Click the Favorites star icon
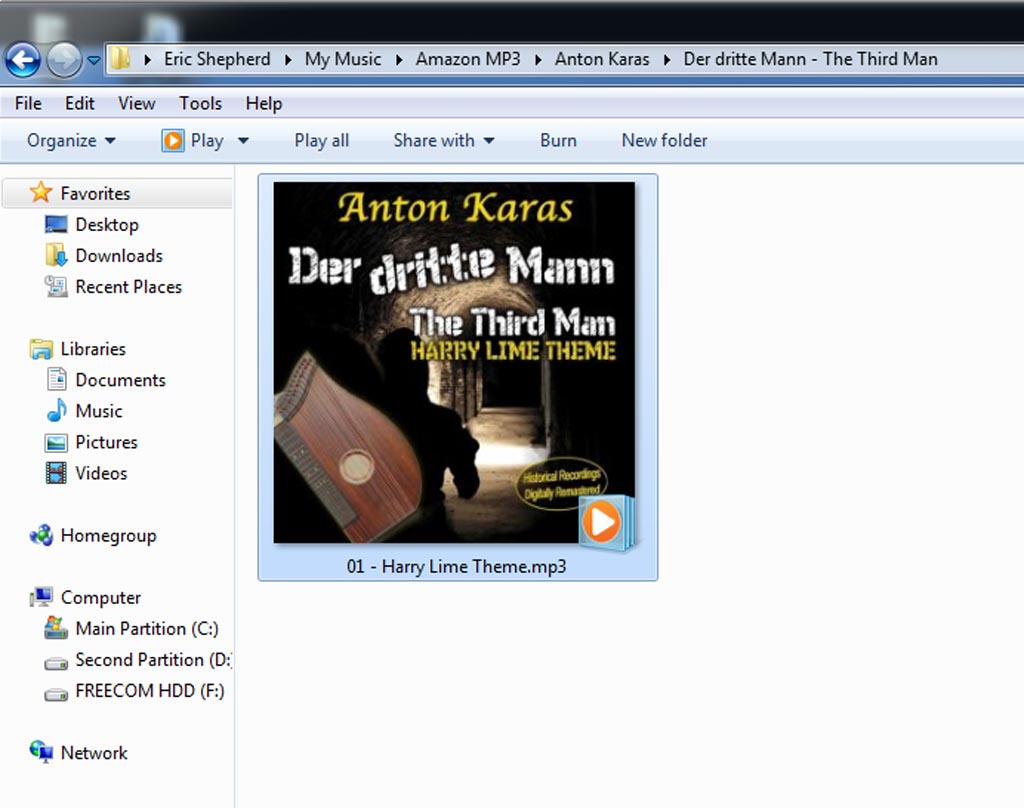The width and height of the screenshot is (1024, 808). (x=40, y=193)
